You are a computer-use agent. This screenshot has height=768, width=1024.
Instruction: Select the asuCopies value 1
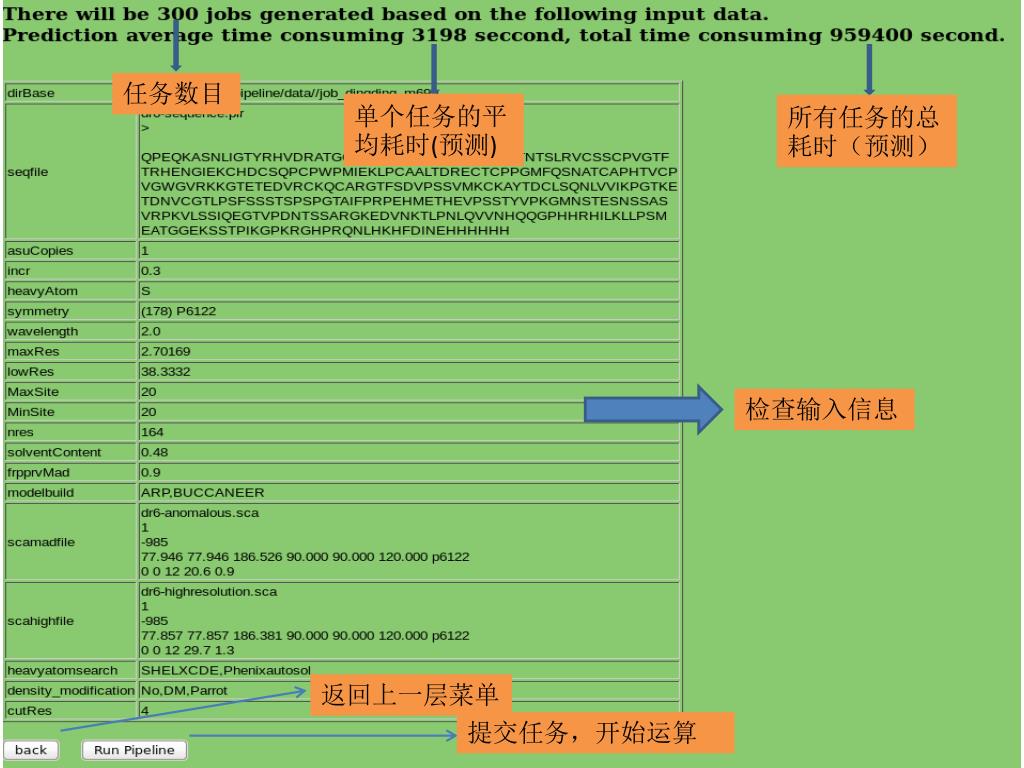coord(145,251)
